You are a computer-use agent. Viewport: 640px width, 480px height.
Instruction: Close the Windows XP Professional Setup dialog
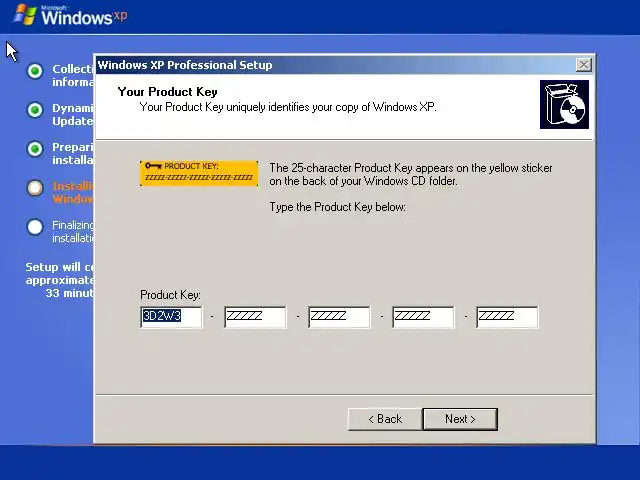[x=584, y=65]
